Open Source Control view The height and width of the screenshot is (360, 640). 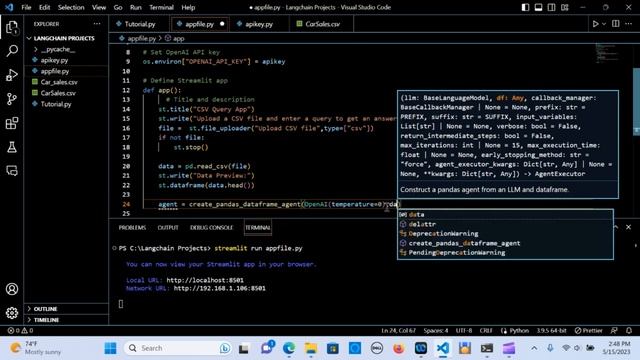coord(12,99)
